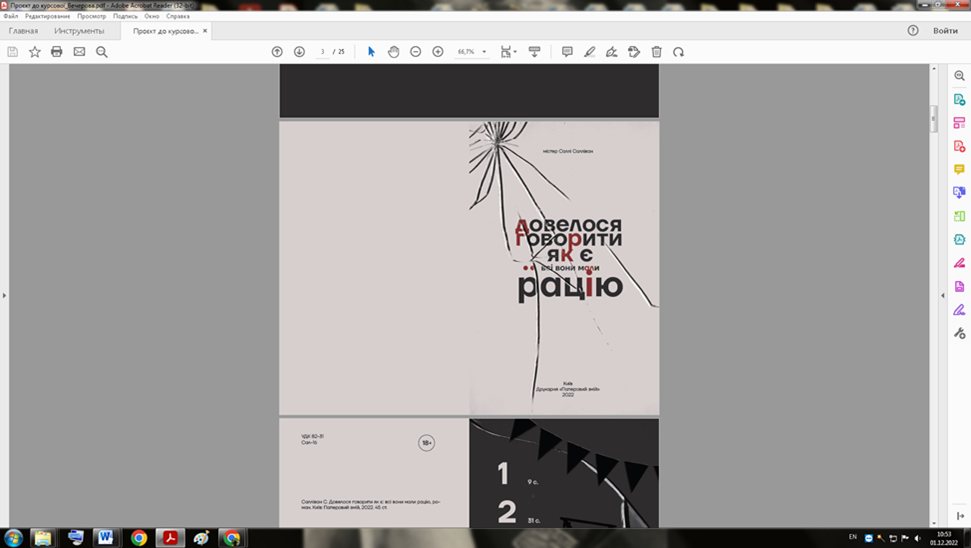Add document to starred with star icon
The height and width of the screenshot is (548, 971).
[x=35, y=52]
